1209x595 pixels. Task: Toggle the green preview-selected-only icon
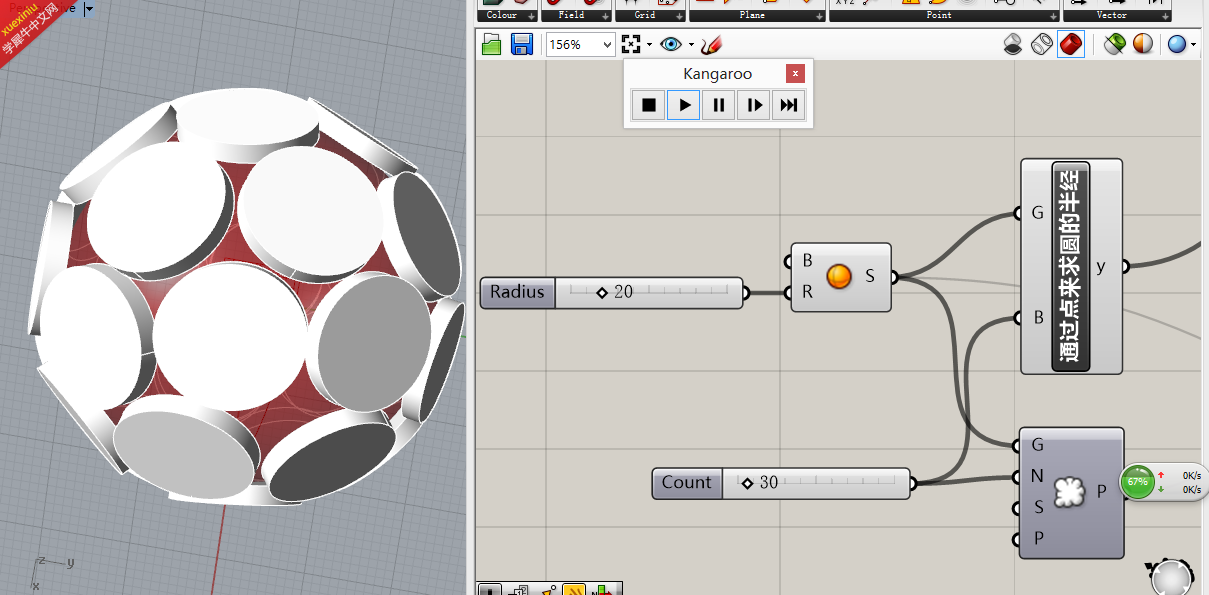[1114, 44]
